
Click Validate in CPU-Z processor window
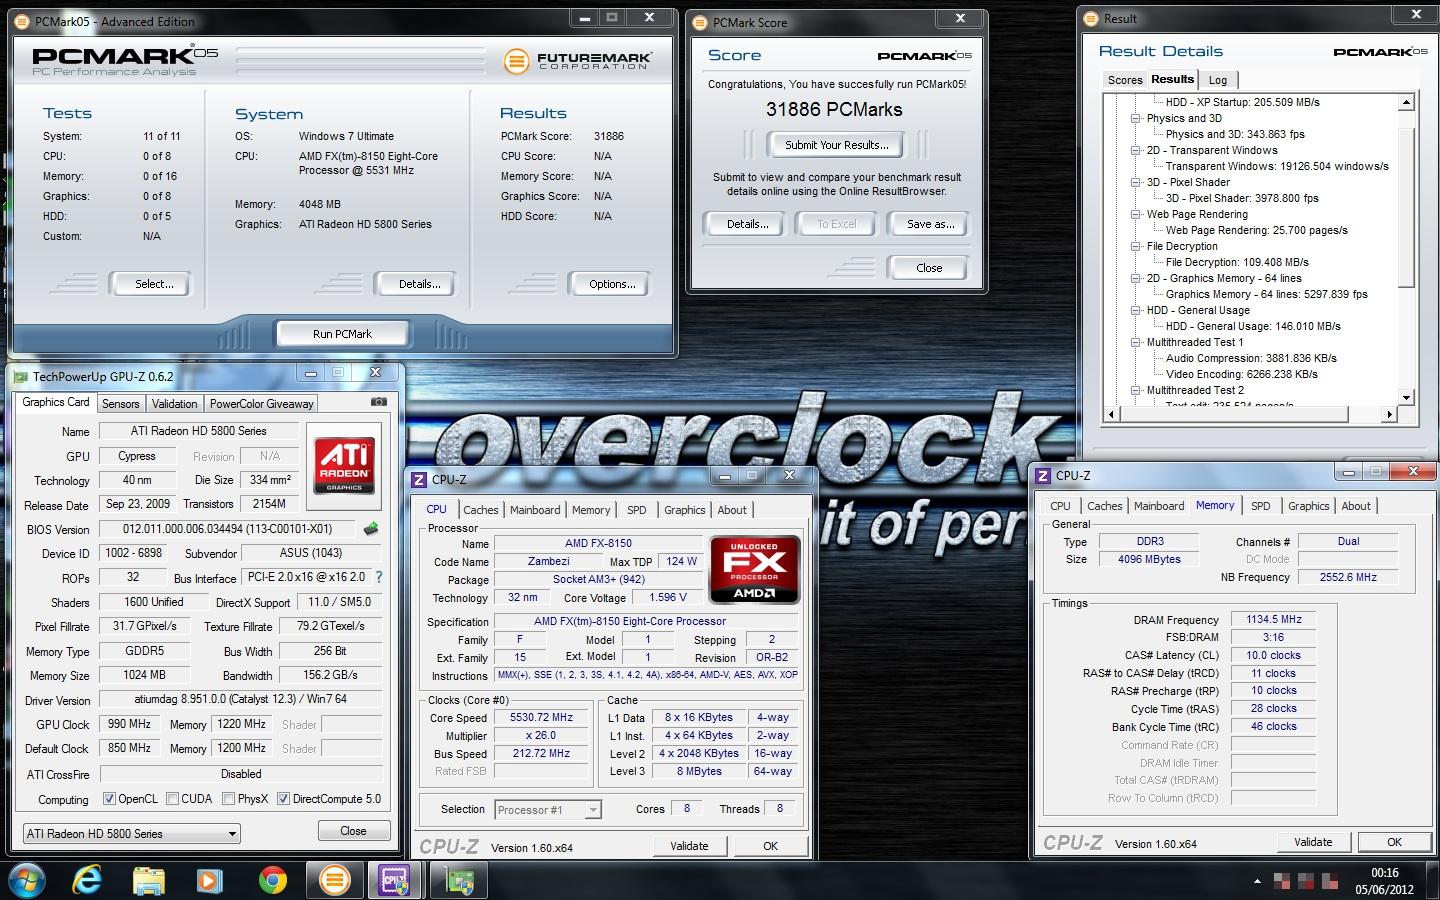[689, 846]
